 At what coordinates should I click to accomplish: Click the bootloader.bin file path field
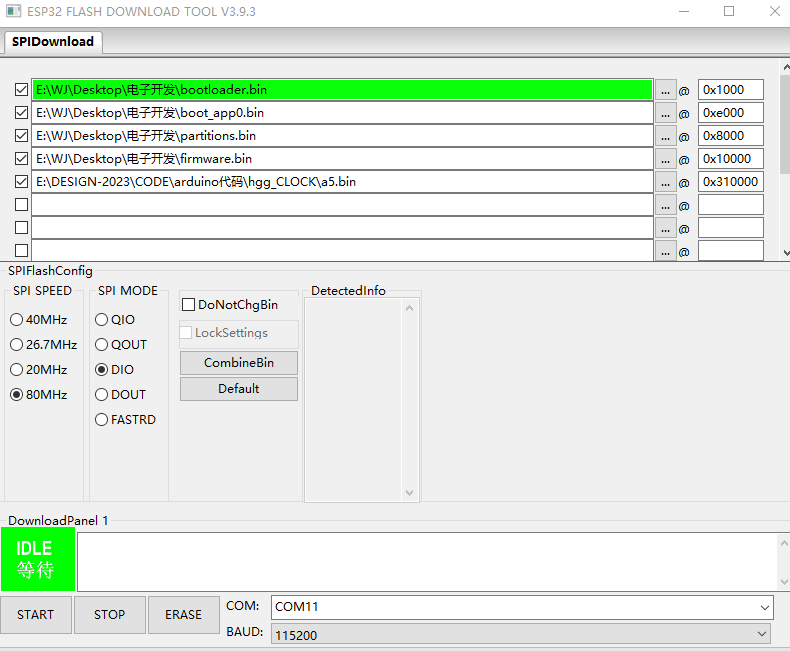pyautogui.click(x=343, y=90)
